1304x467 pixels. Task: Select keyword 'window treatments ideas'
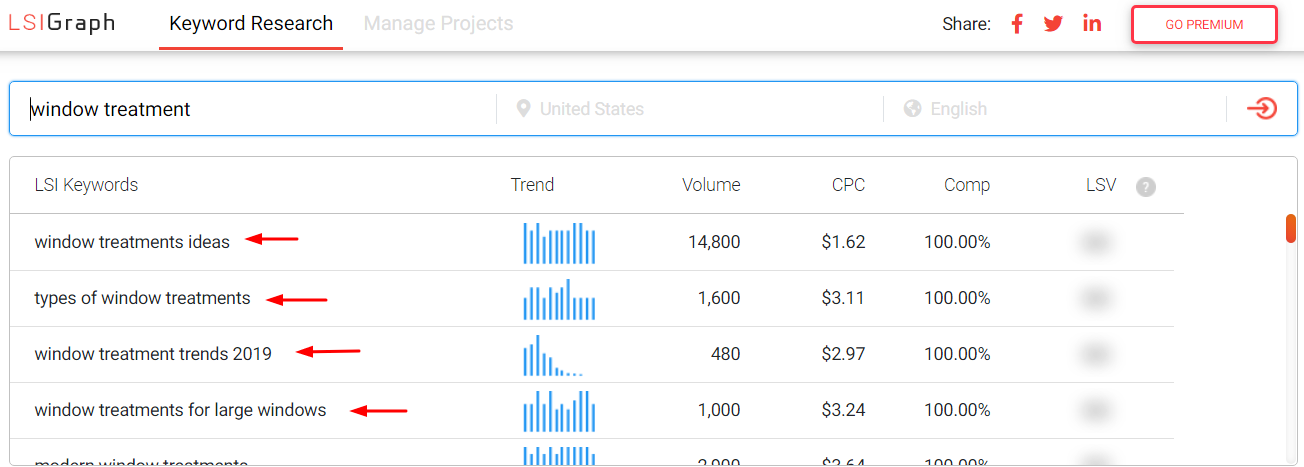tap(132, 242)
